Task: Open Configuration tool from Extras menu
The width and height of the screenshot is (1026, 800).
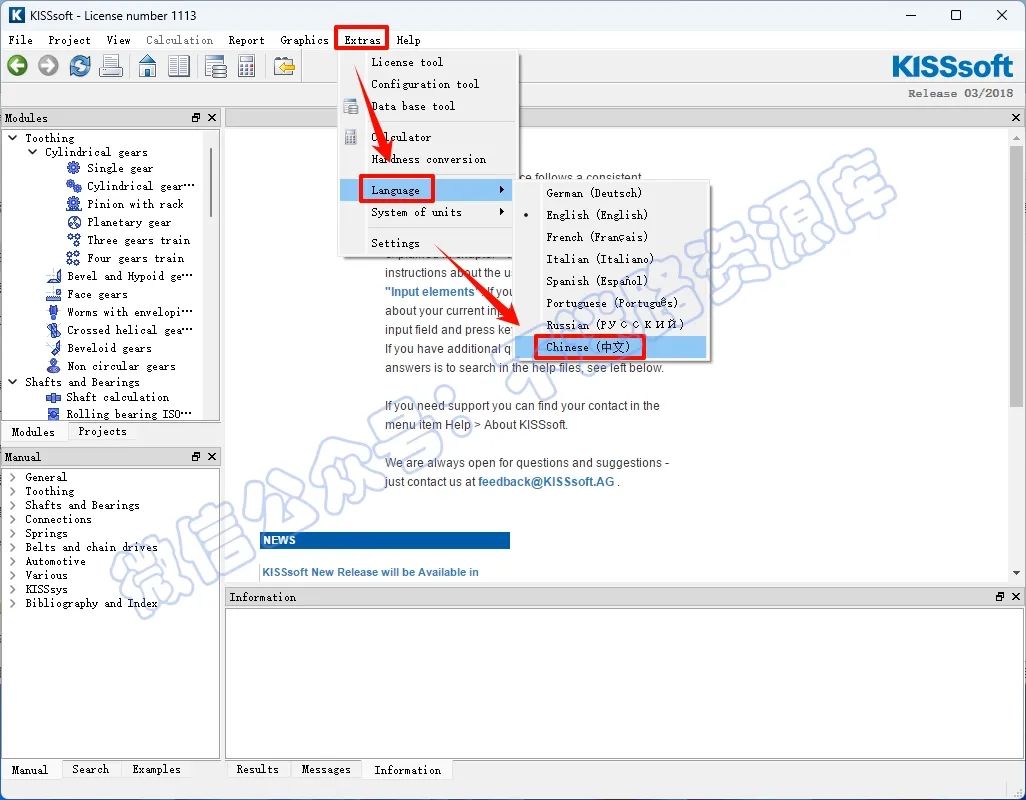Action: pyautogui.click(x=425, y=84)
